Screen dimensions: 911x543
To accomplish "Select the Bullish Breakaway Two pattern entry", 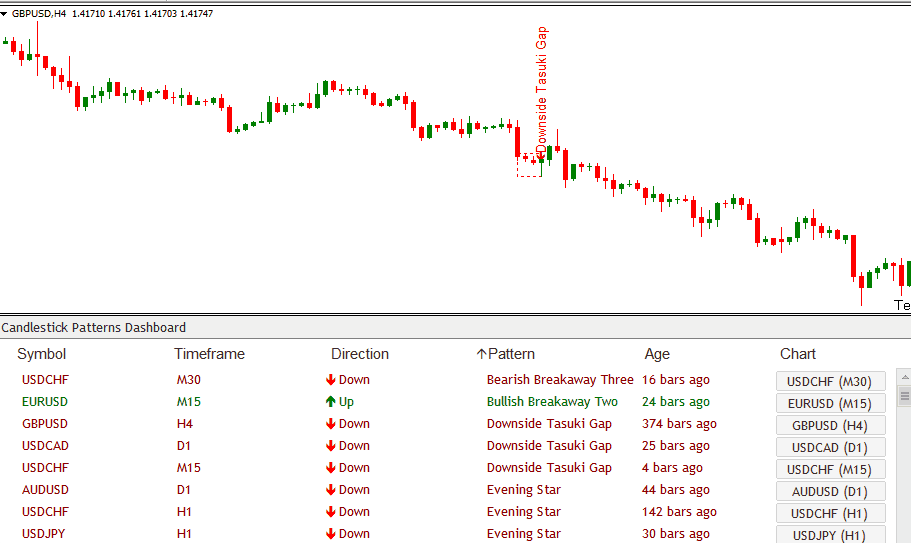I will (552, 402).
